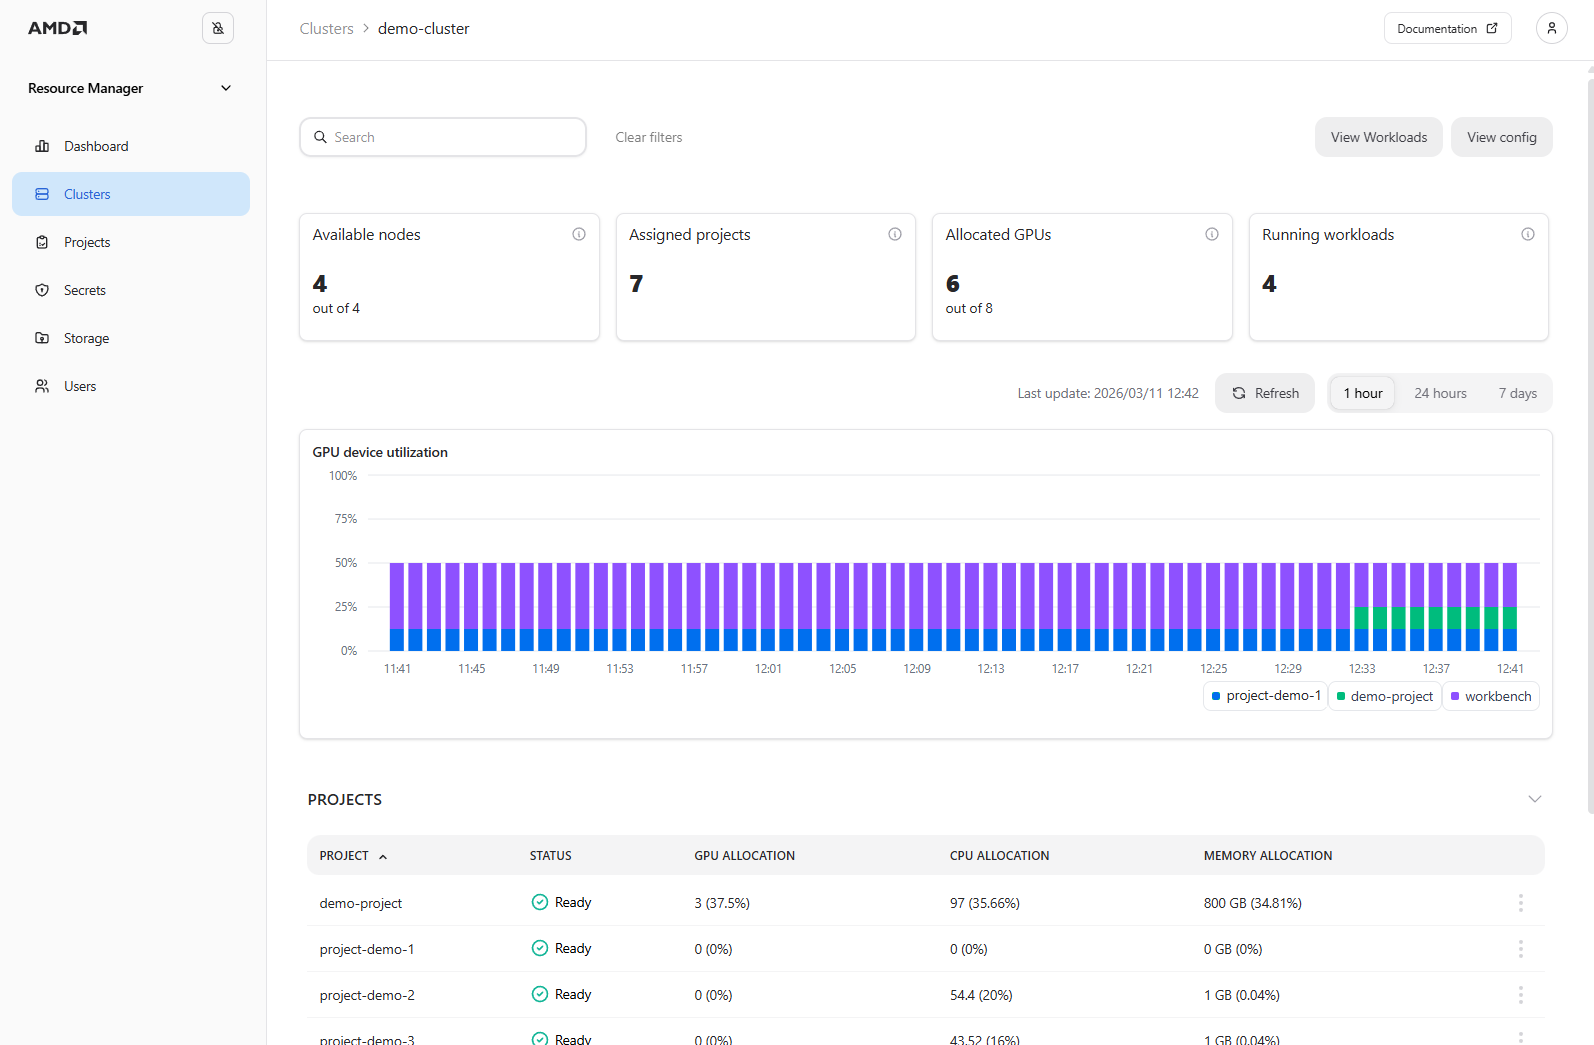This screenshot has width=1594, height=1045.
Task: Go to Clusters breadcrumb link
Action: pyautogui.click(x=326, y=28)
